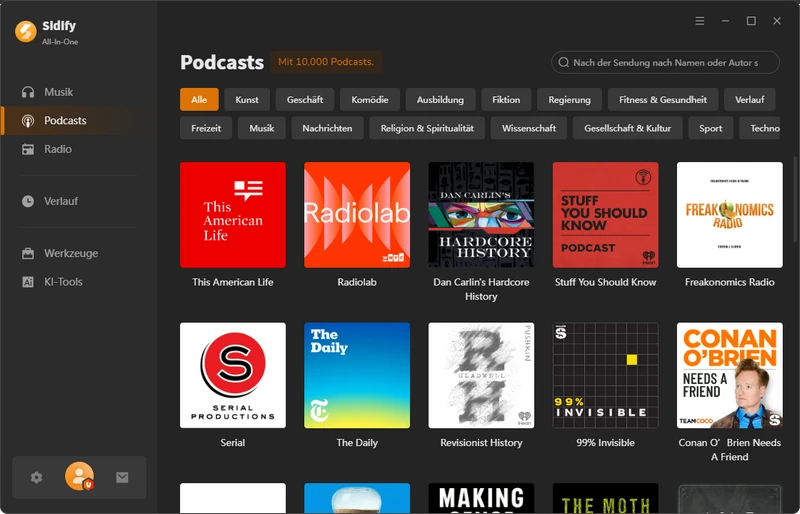This screenshot has width=800, height=514.
Task: Open The Daily cover
Action: click(x=357, y=375)
